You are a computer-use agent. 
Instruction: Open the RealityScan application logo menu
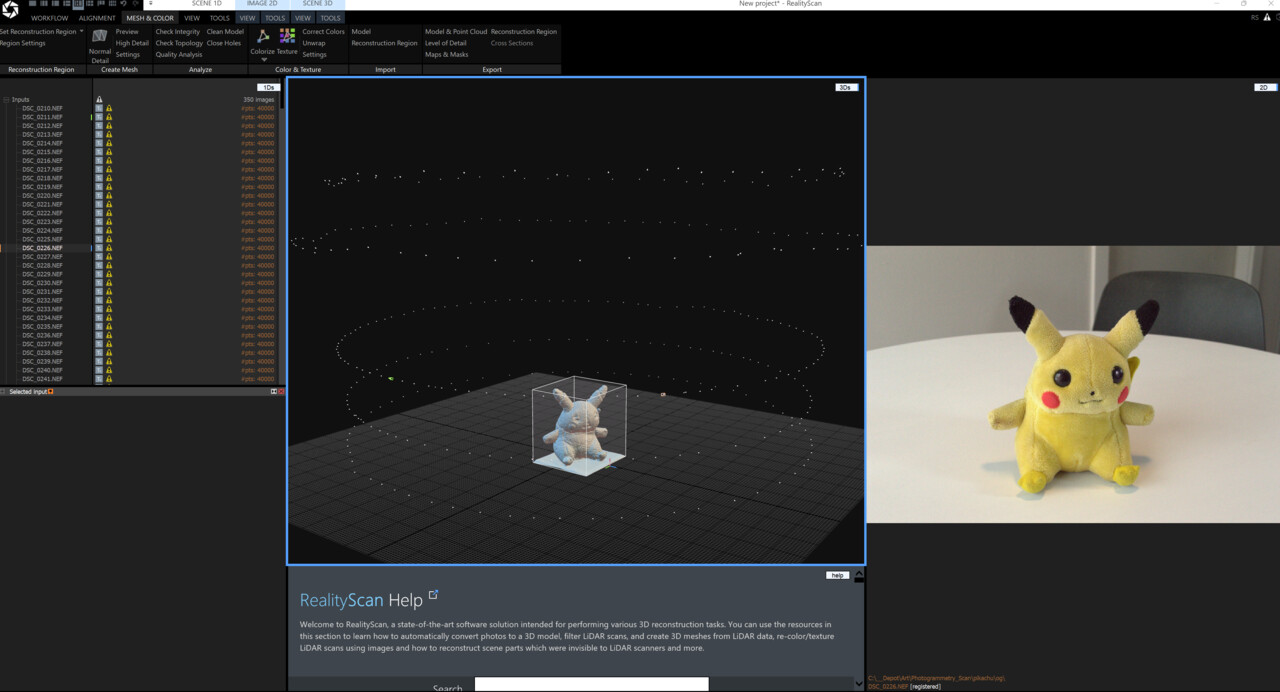[10, 10]
